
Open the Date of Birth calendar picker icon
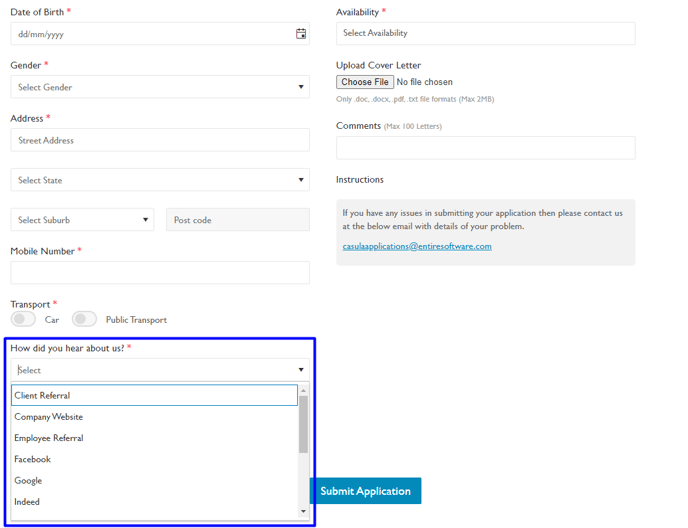pyautogui.click(x=301, y=34)
